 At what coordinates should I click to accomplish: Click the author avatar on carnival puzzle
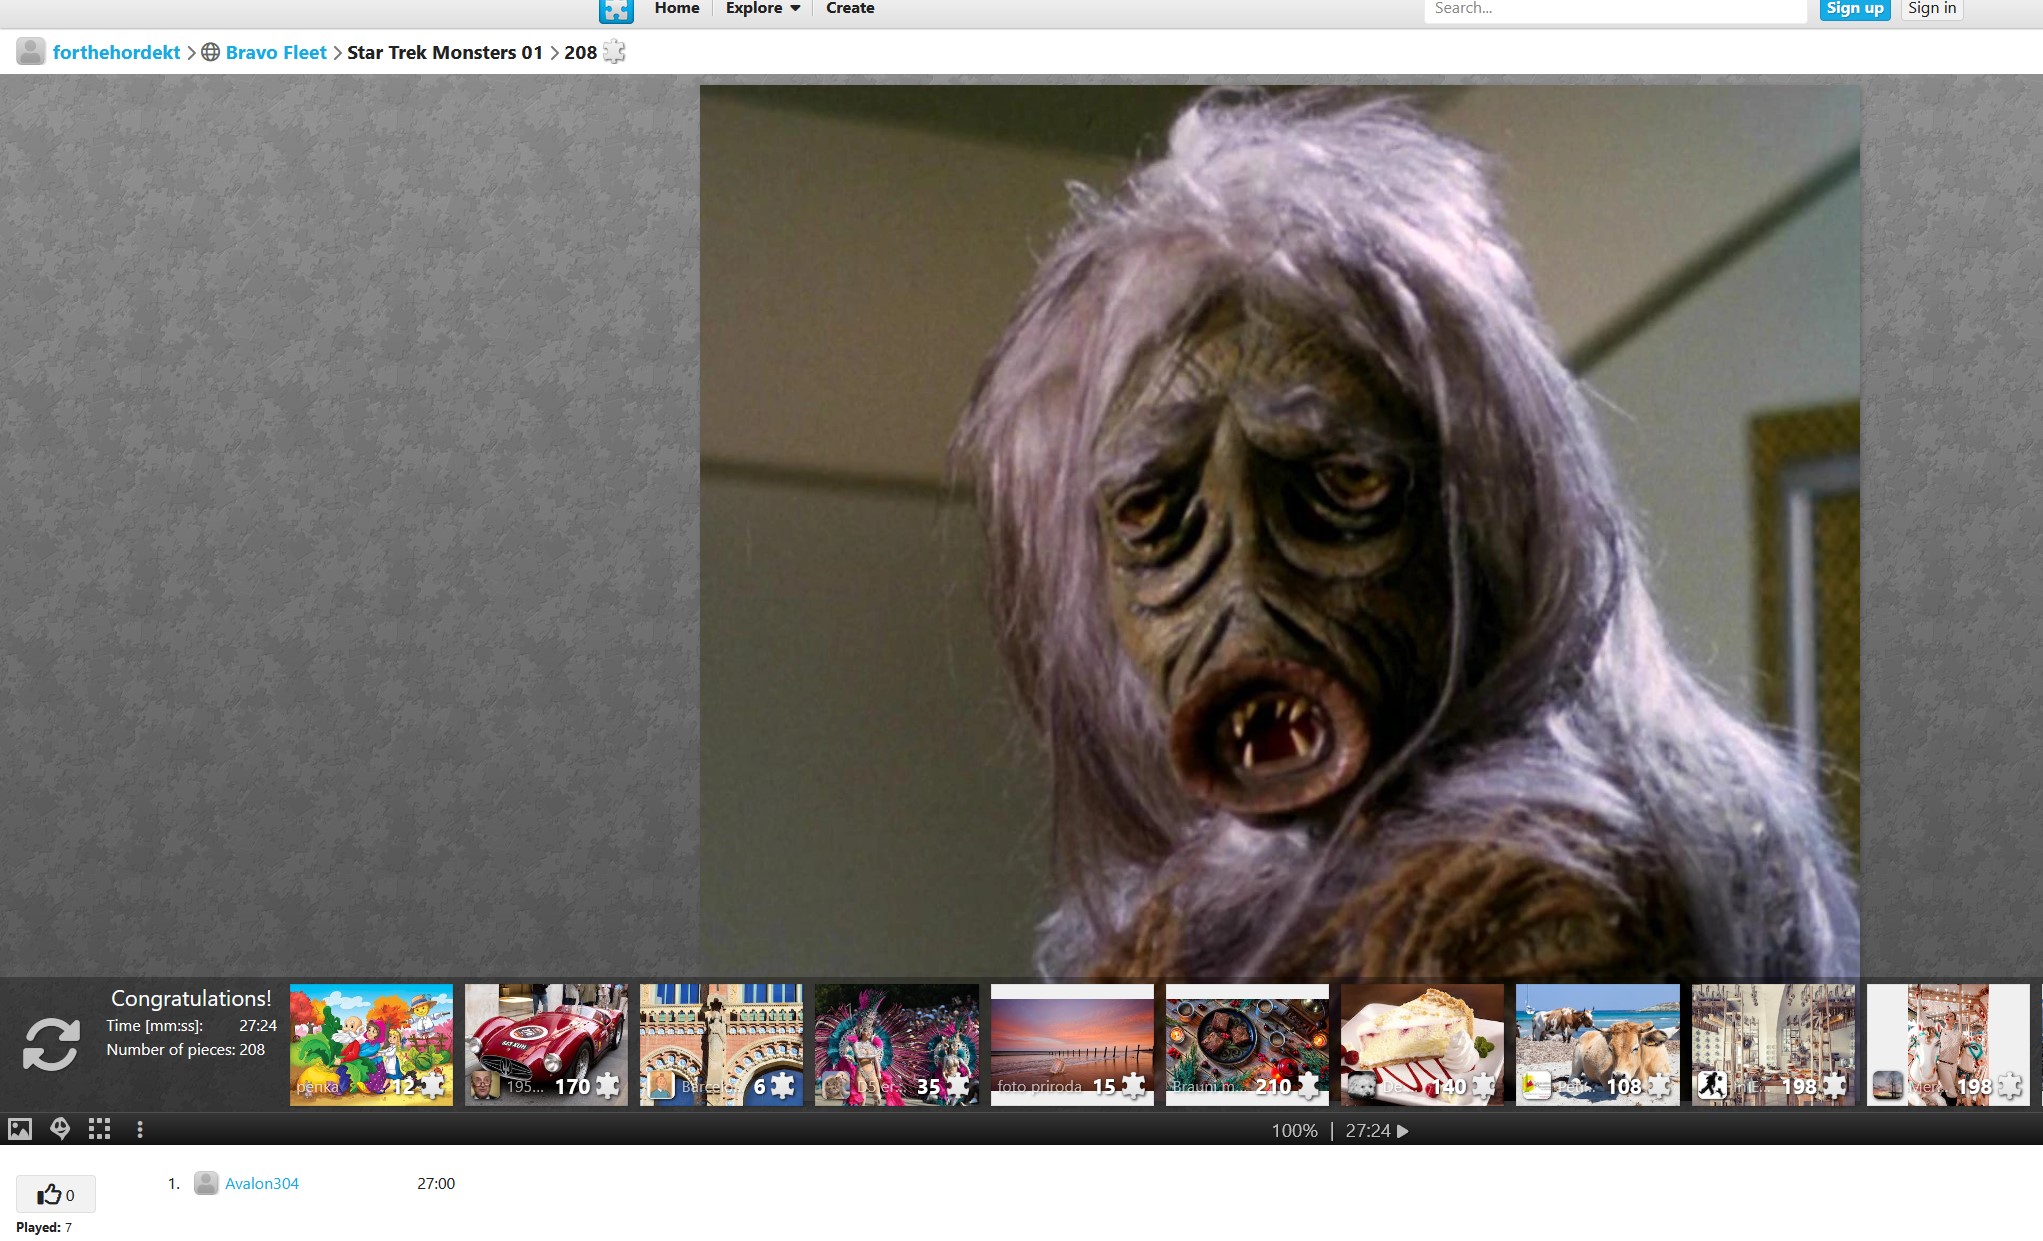(x=836, y=1085)
